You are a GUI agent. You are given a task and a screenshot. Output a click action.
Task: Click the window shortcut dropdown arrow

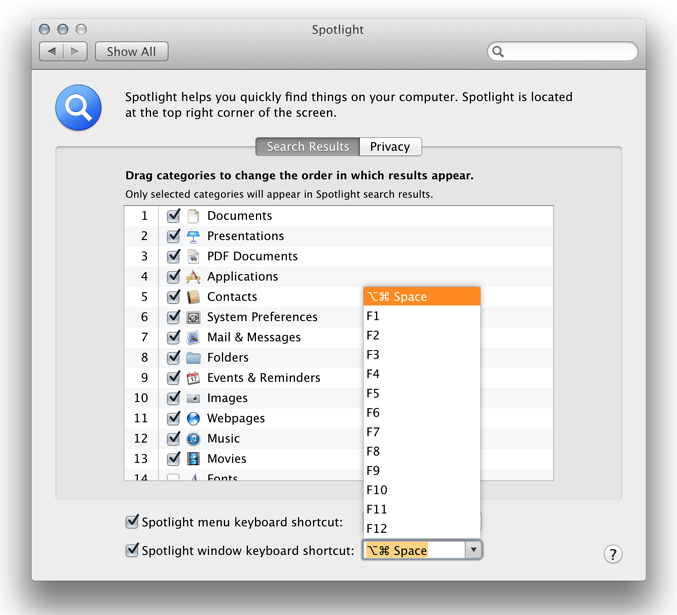(x=474, y=550)
